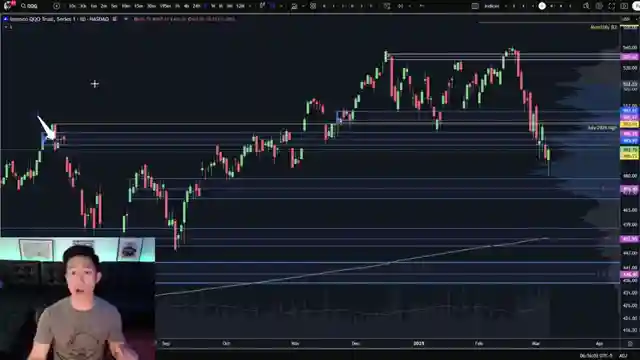Viewport: 640px width, 360px height.
Task: Select the 15m timeframe
Action: [139, 6]
